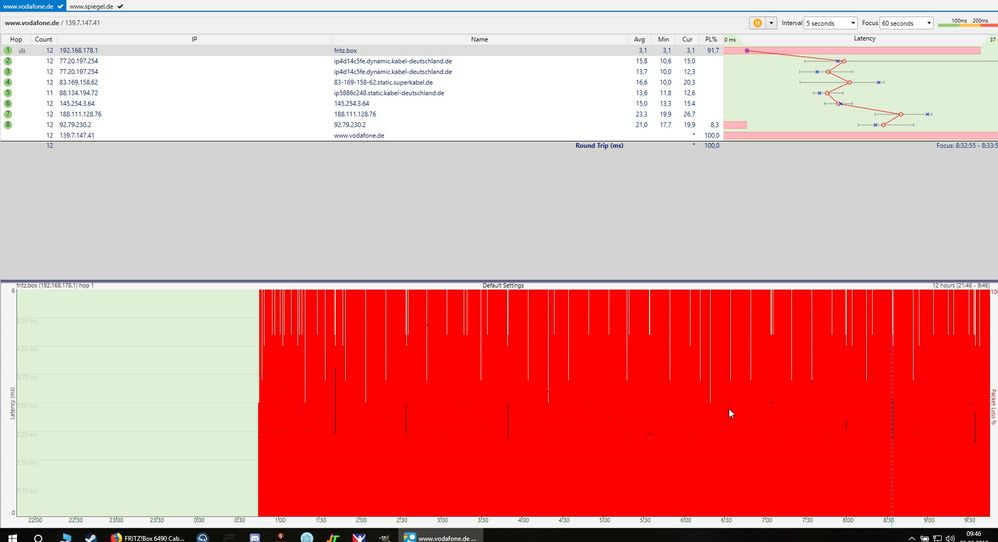Click the fritz.box hostname

(x=345, y=50)
